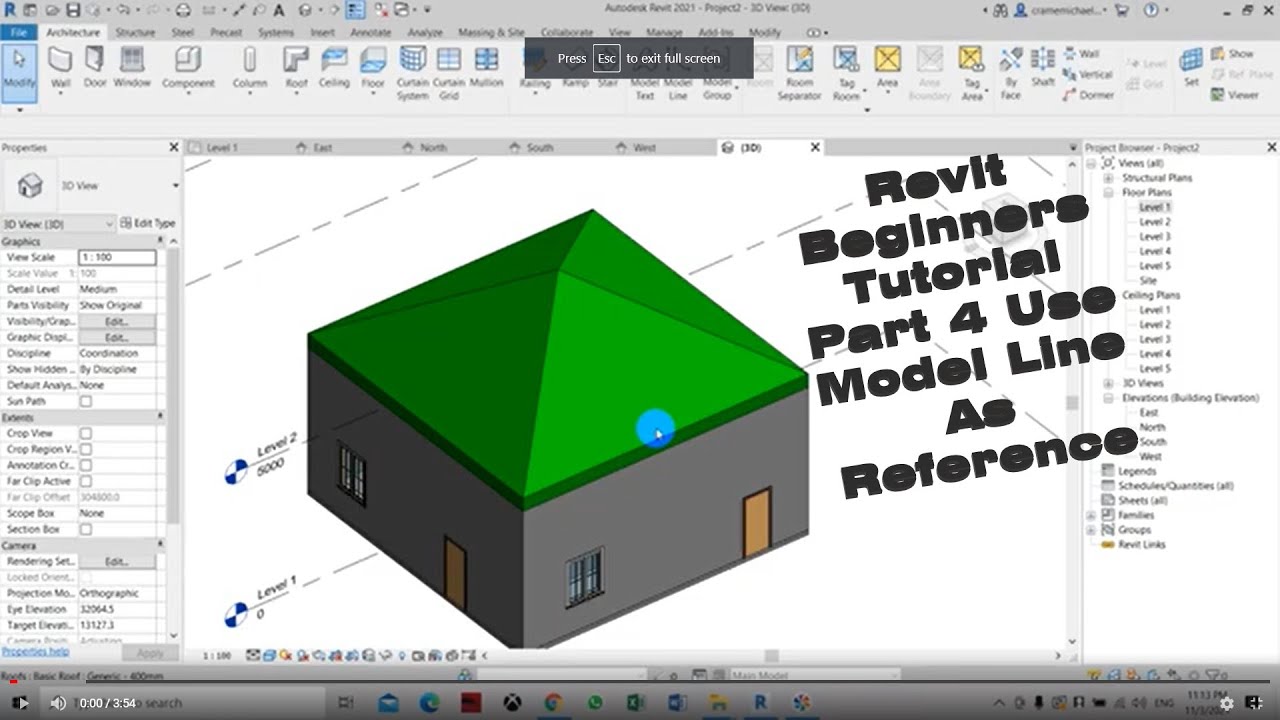Image resolution: width=1280 pixels, height=720 pixels.
Task: Open the Massing & Site tab
Action: (491, 32)
